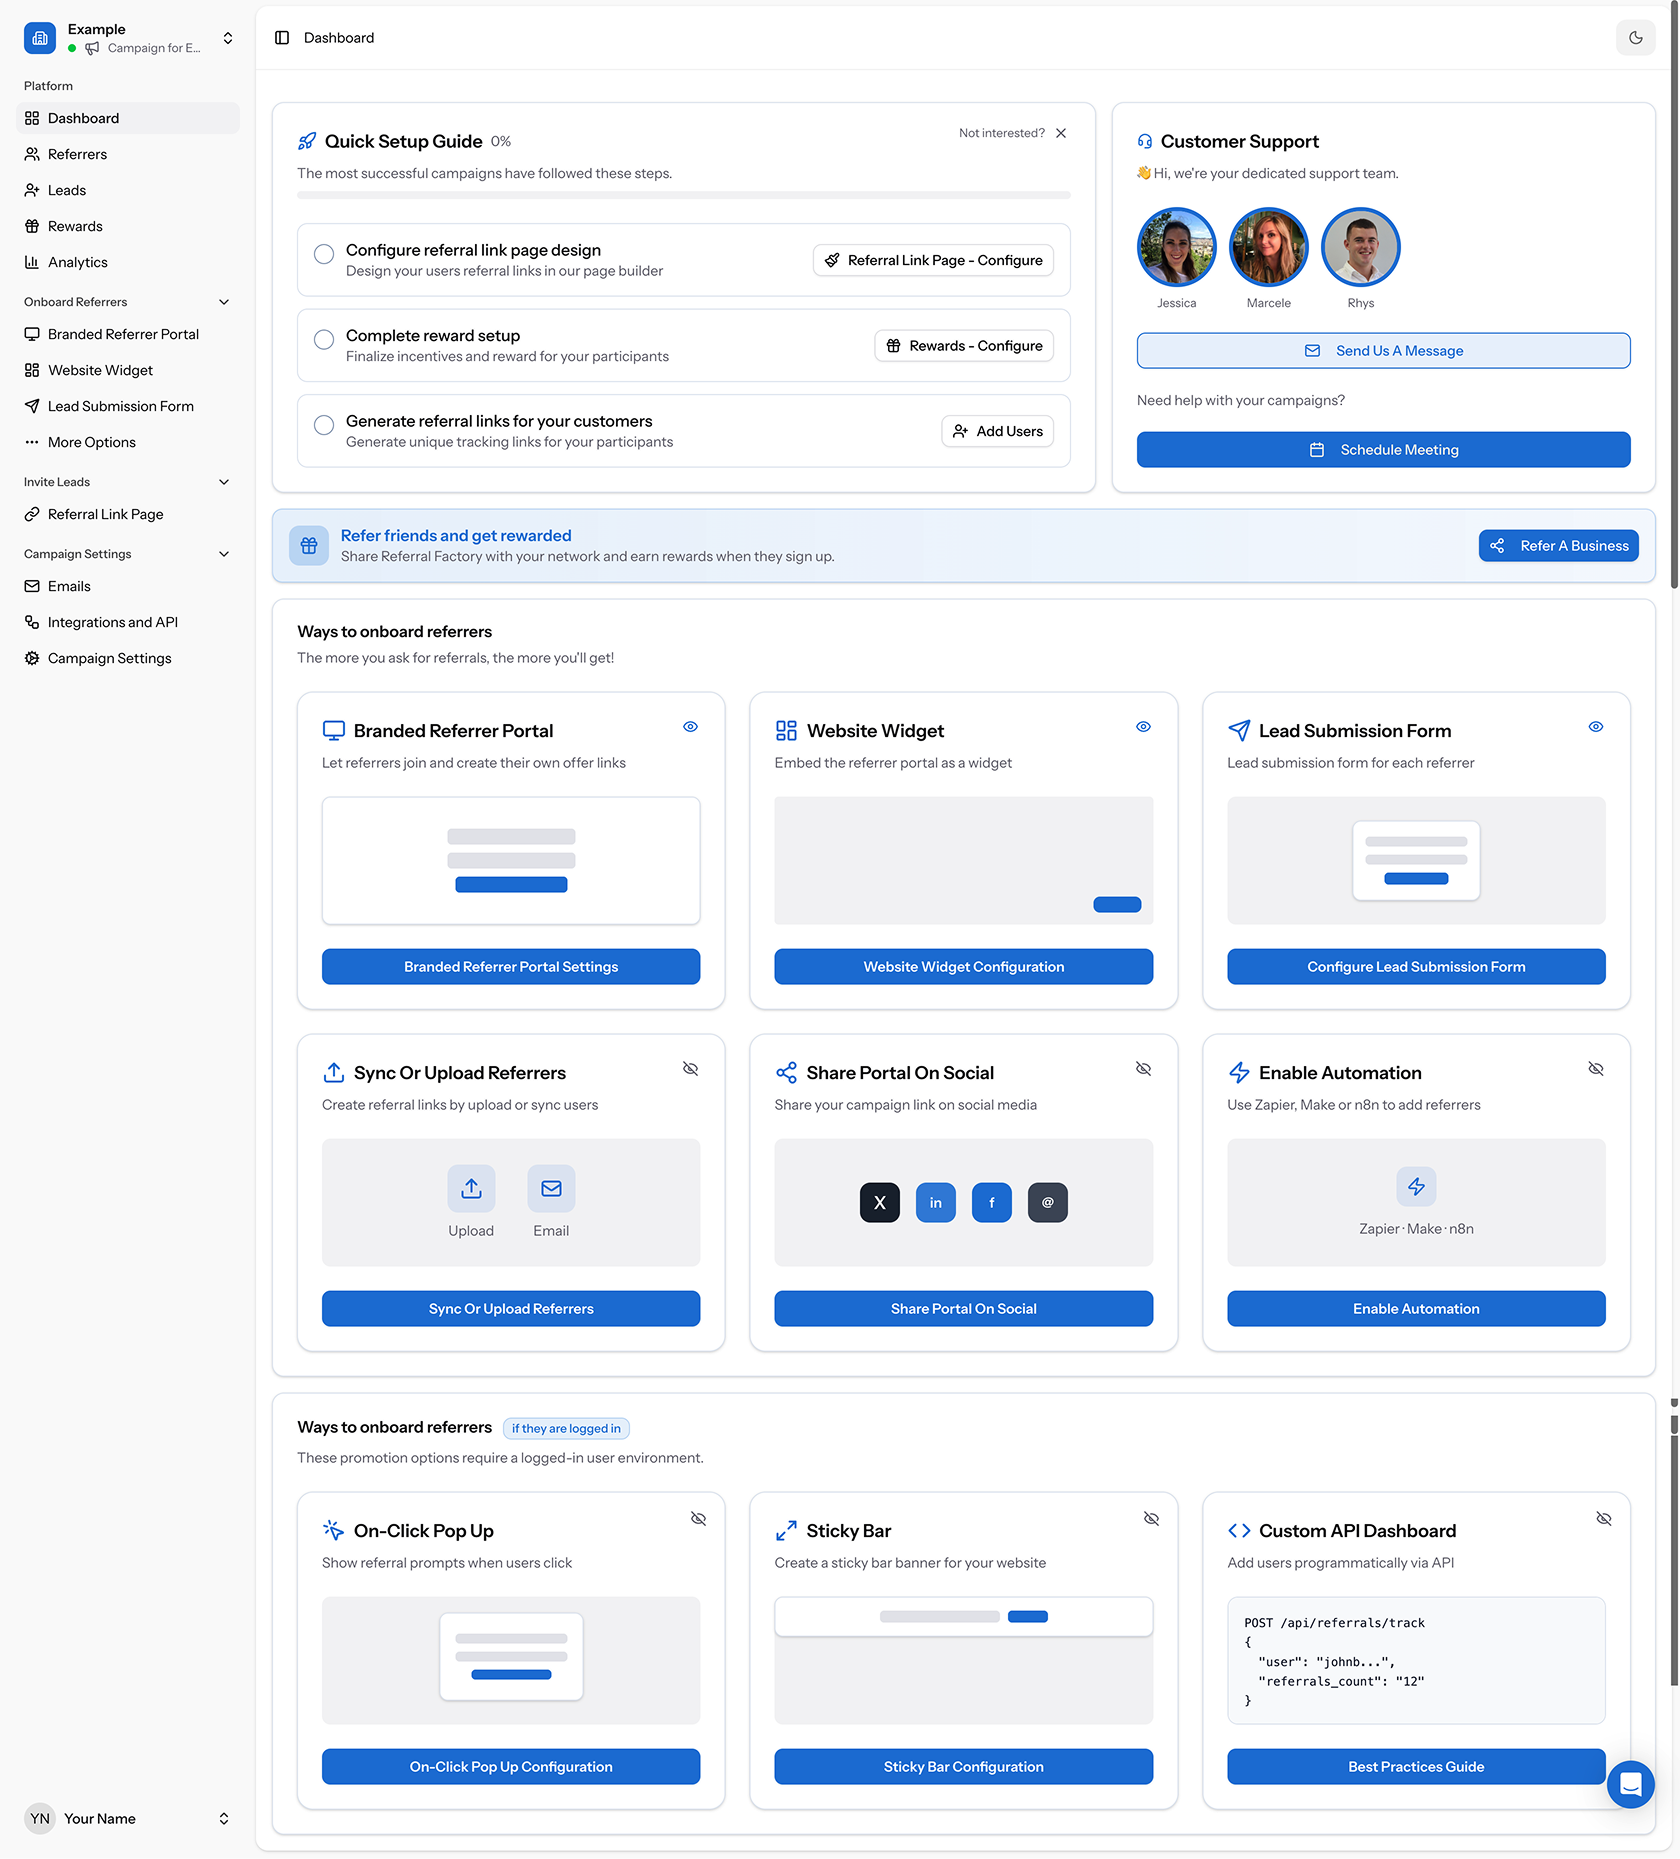Collapse the Onboard Referrers sidebar section
Image resolution: width=1680 pixels, height=1859 pixels.
pos(223,301)
